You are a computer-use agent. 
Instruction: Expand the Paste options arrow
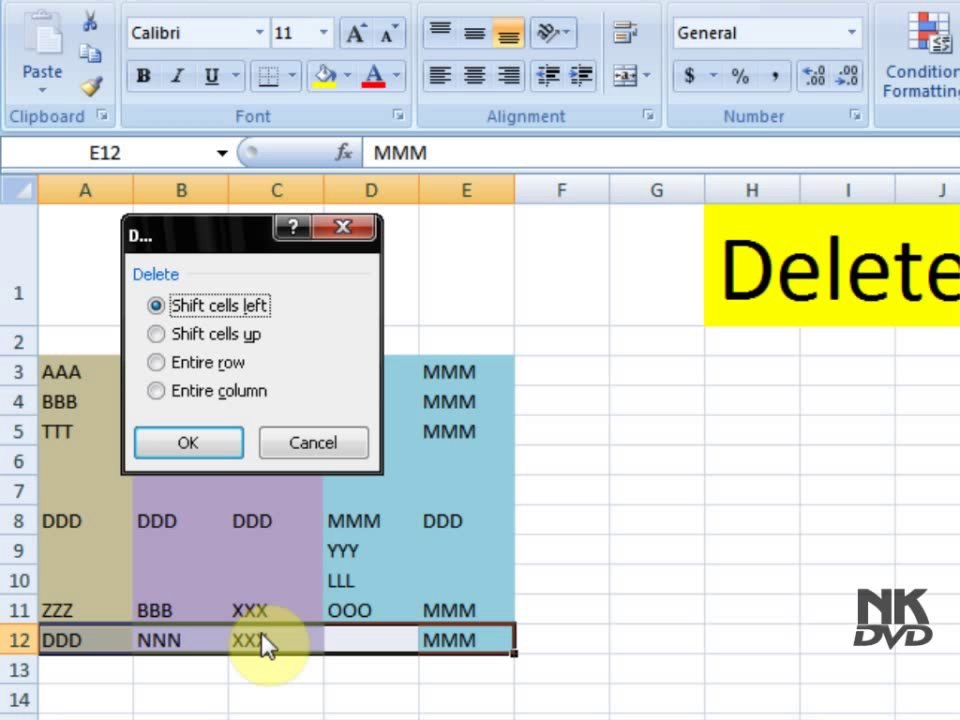[42, 90]
